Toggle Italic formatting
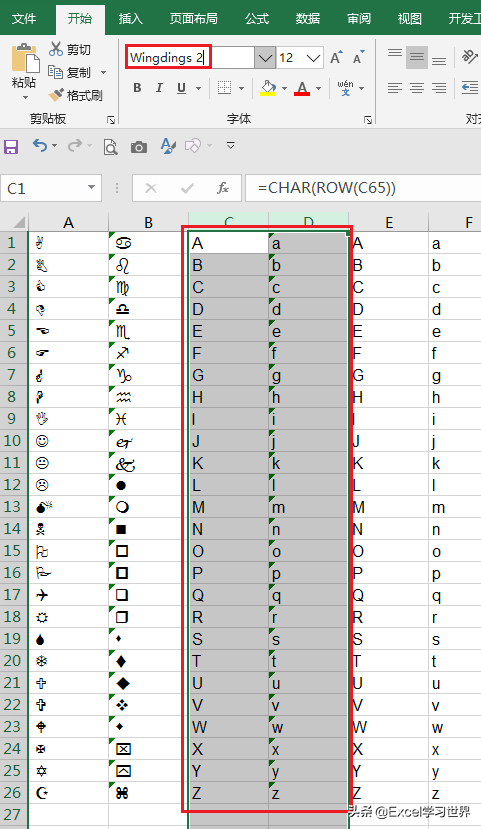Image resolution: width=481 pixels, height=829 pixels. pyautogui.click(x=159, y=88)
